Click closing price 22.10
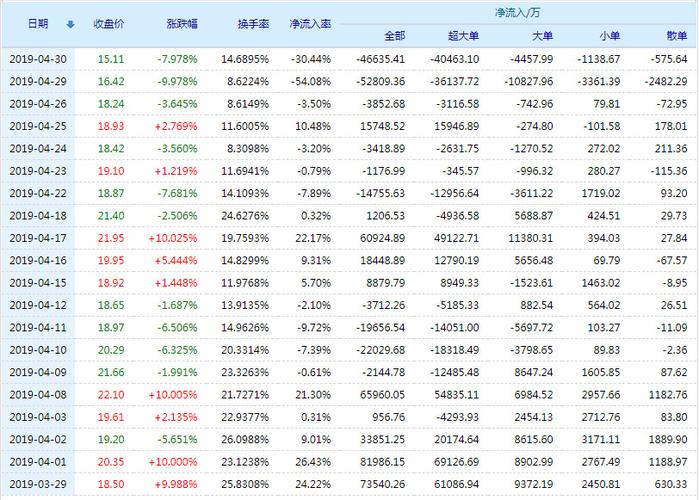The image size is (699, 500). click(x=111, y=395)
